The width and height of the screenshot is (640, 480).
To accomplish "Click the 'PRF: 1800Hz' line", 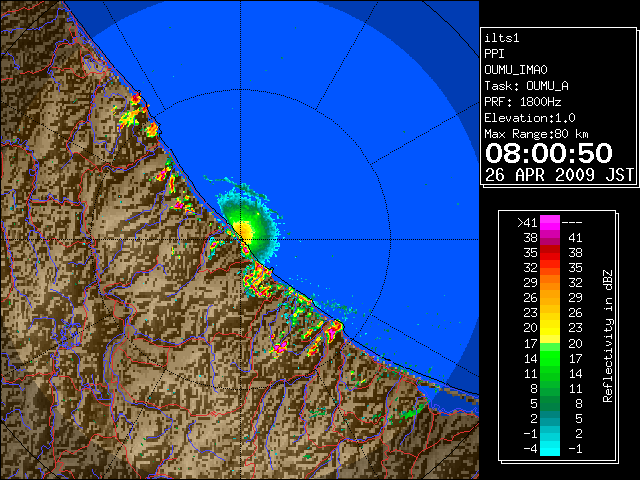I will (523, 102).
